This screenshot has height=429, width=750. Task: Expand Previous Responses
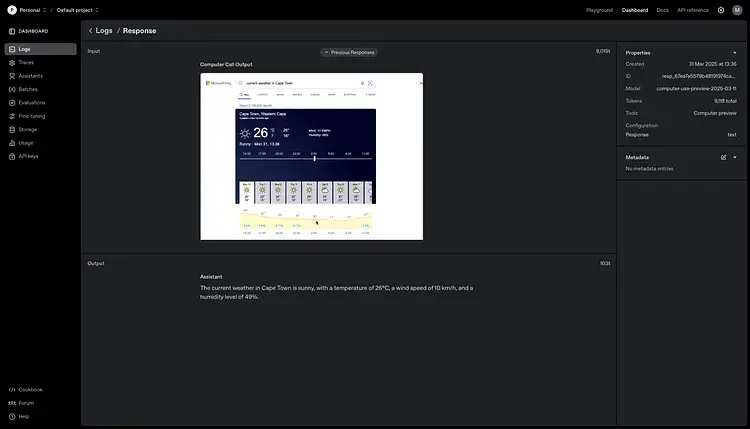click(x=349, y=52)
